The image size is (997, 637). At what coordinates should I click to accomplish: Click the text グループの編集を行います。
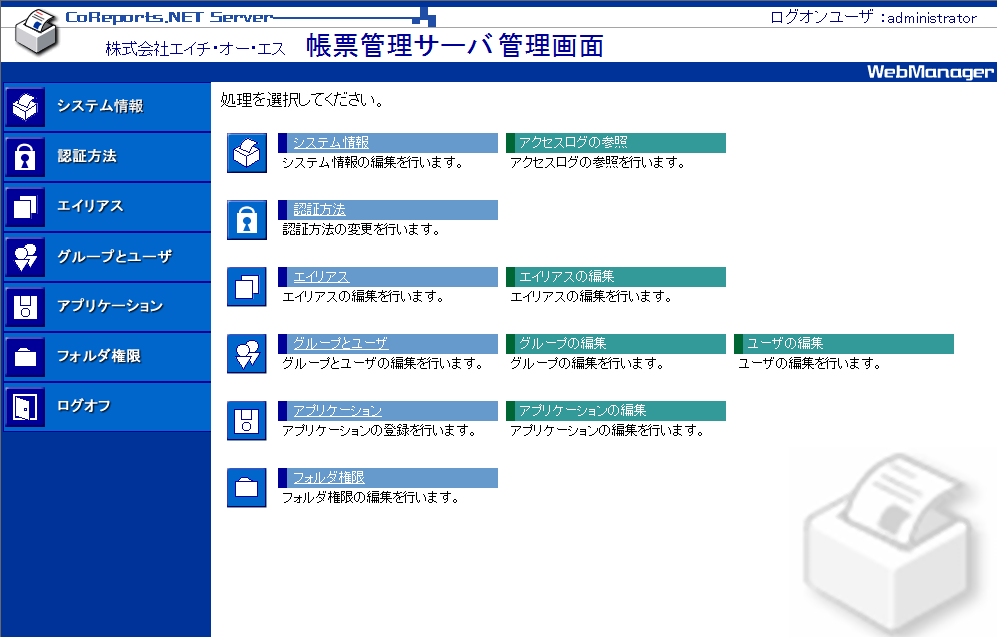tap(588, 364)
